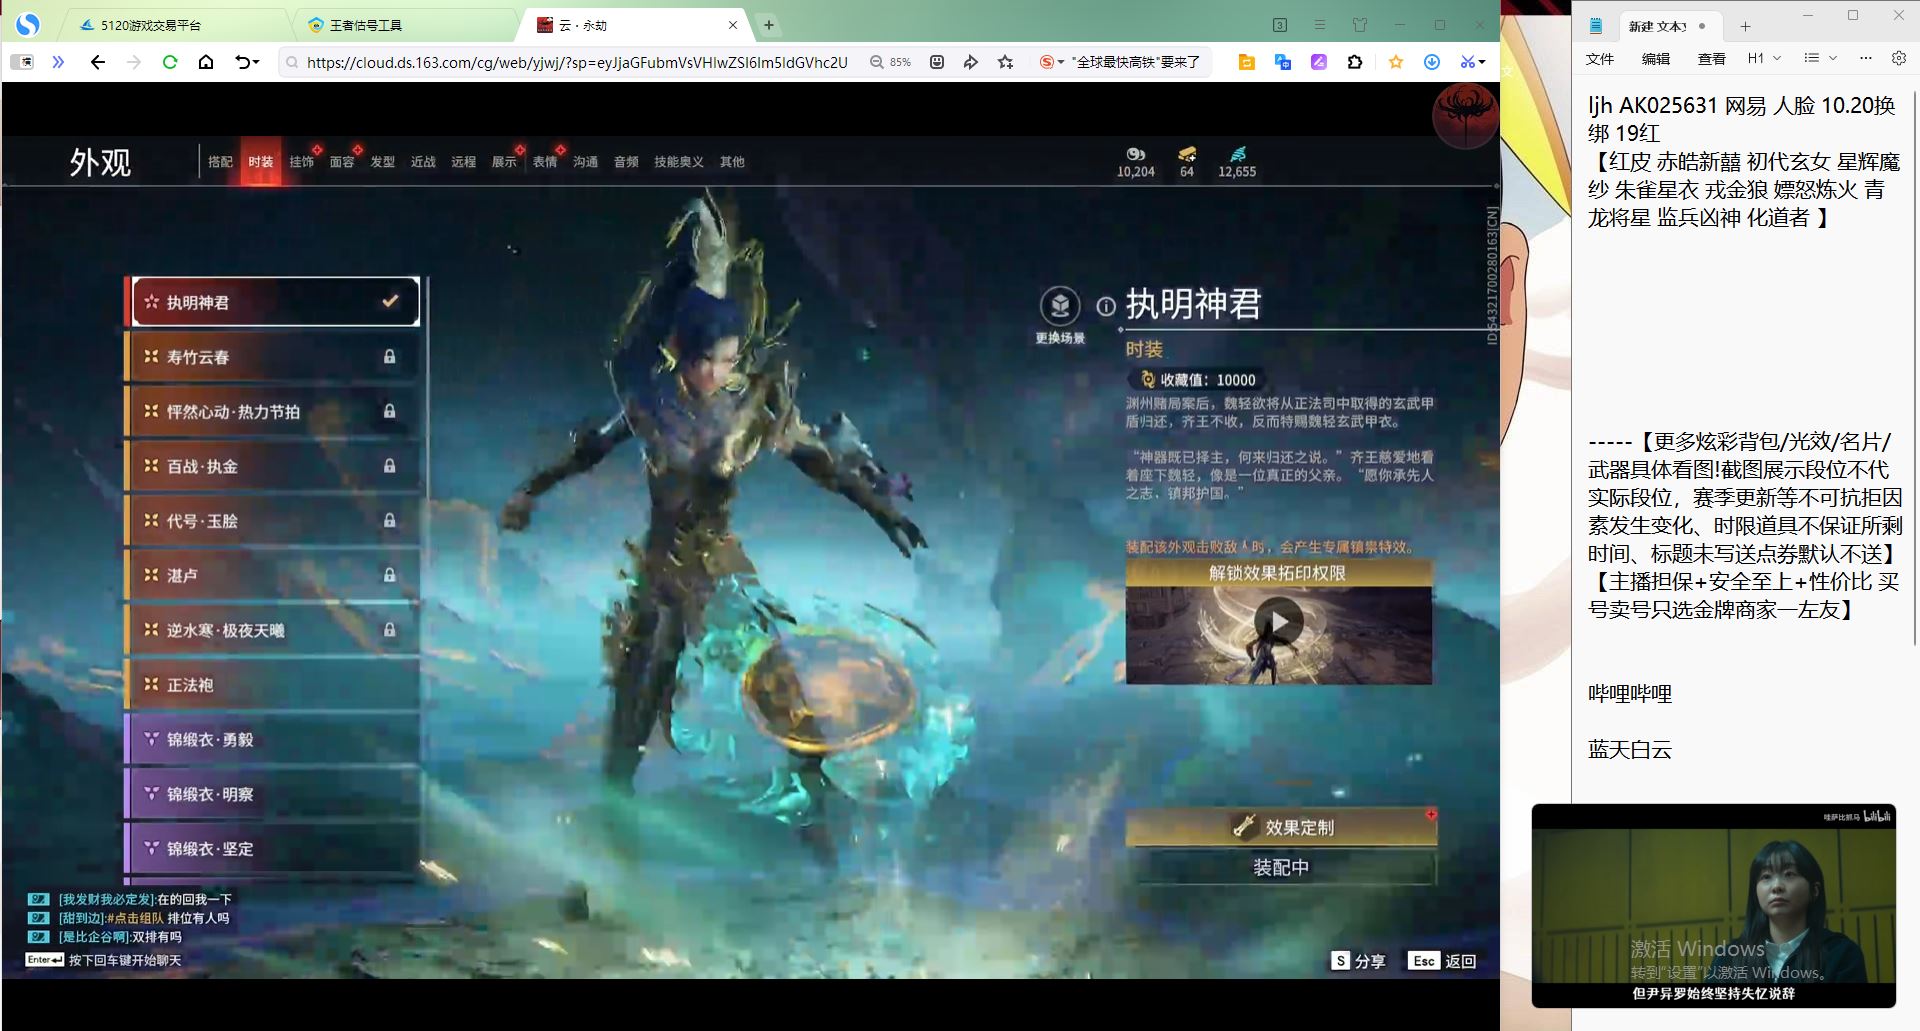
Task: Click the 效果定制 button
Action: tap(1281, 827)
